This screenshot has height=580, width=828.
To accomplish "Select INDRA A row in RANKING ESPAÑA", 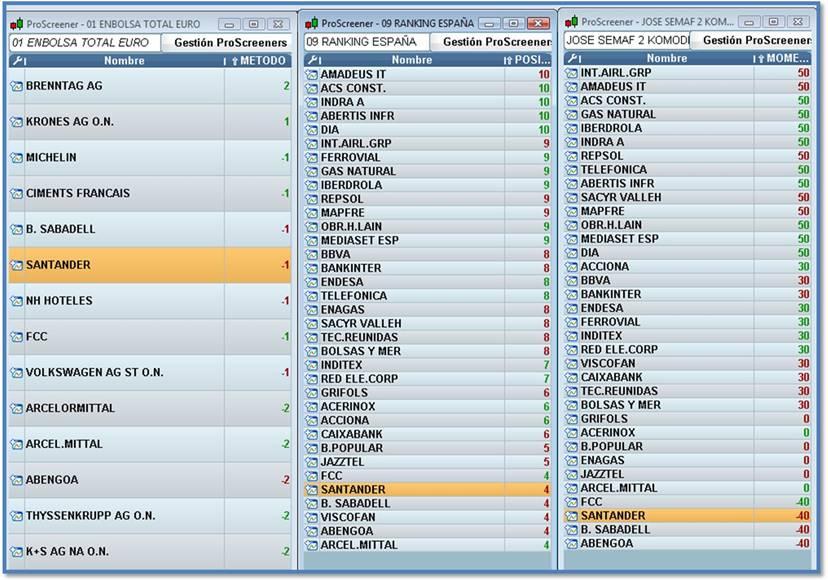I will click(x=428, y=102).
